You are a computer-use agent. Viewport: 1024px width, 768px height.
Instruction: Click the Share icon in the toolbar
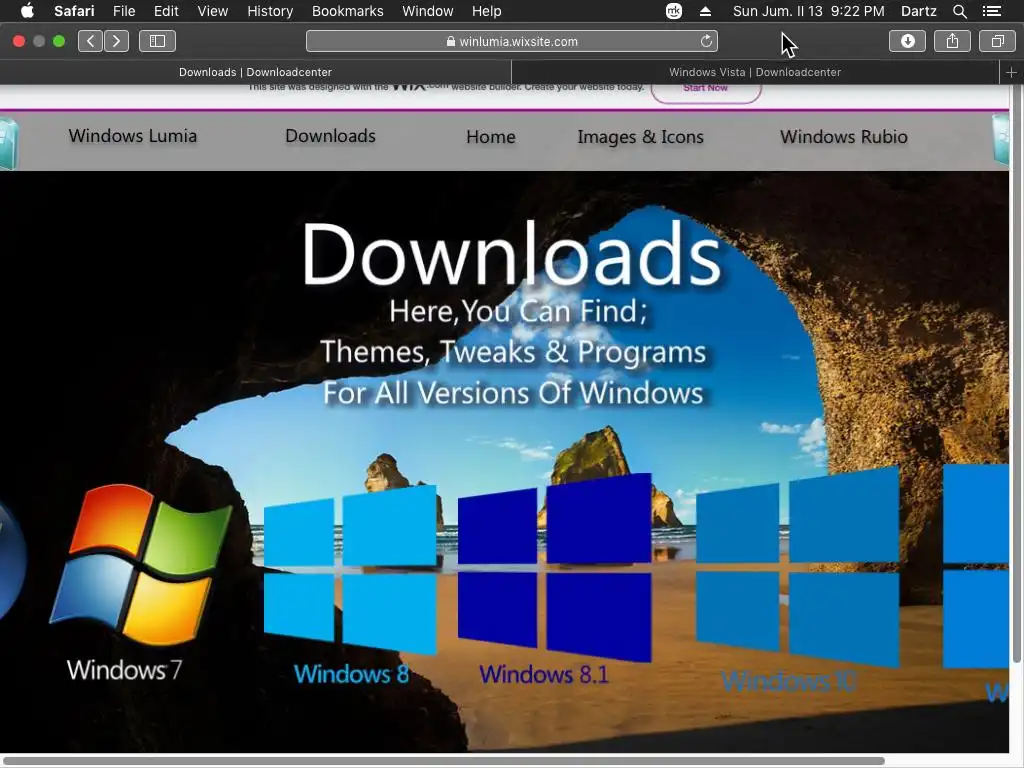(x=952, y=41)
